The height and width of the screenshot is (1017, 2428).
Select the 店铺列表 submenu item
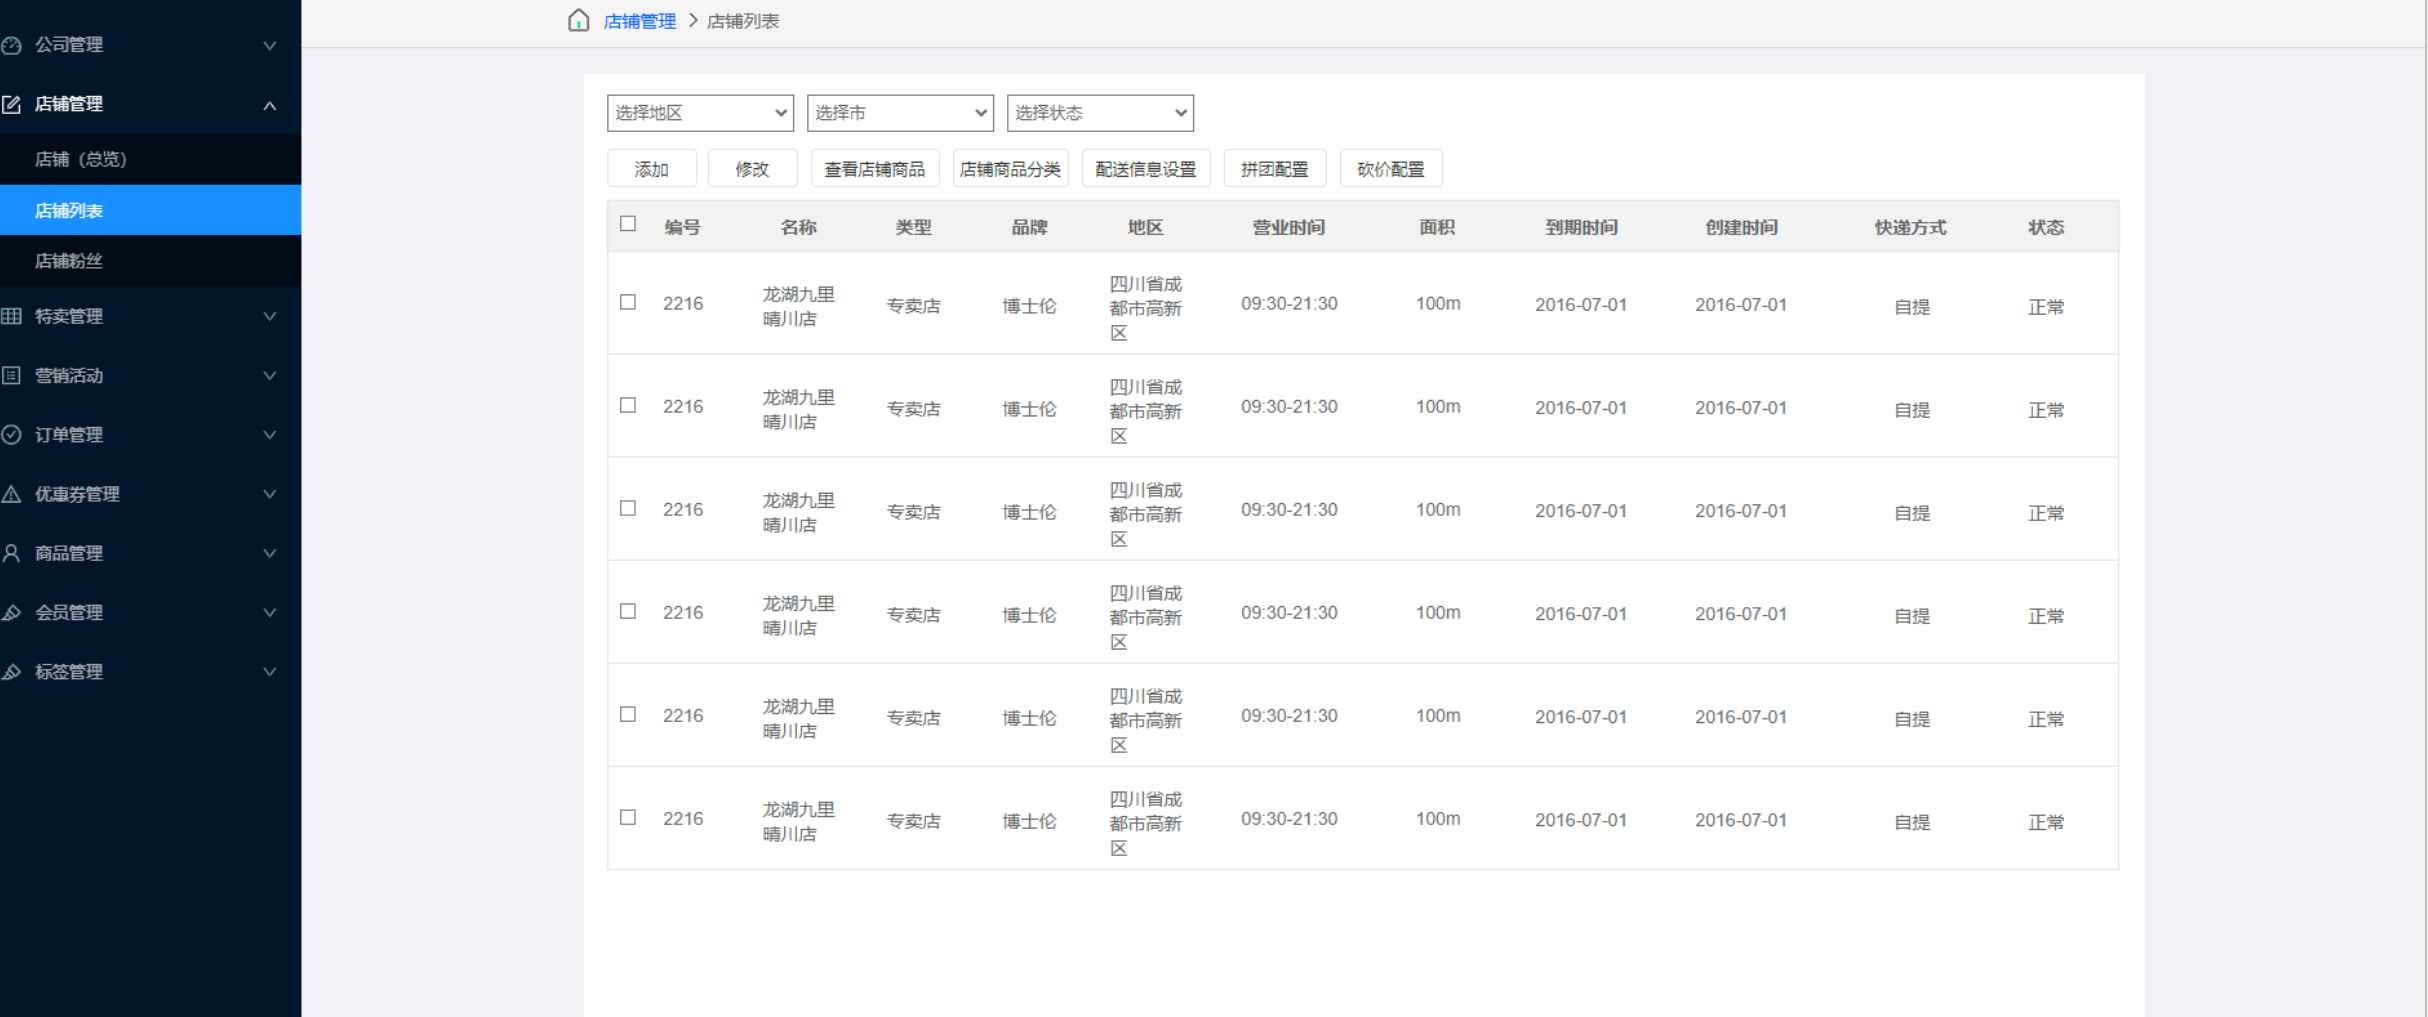tap(150, 210)
